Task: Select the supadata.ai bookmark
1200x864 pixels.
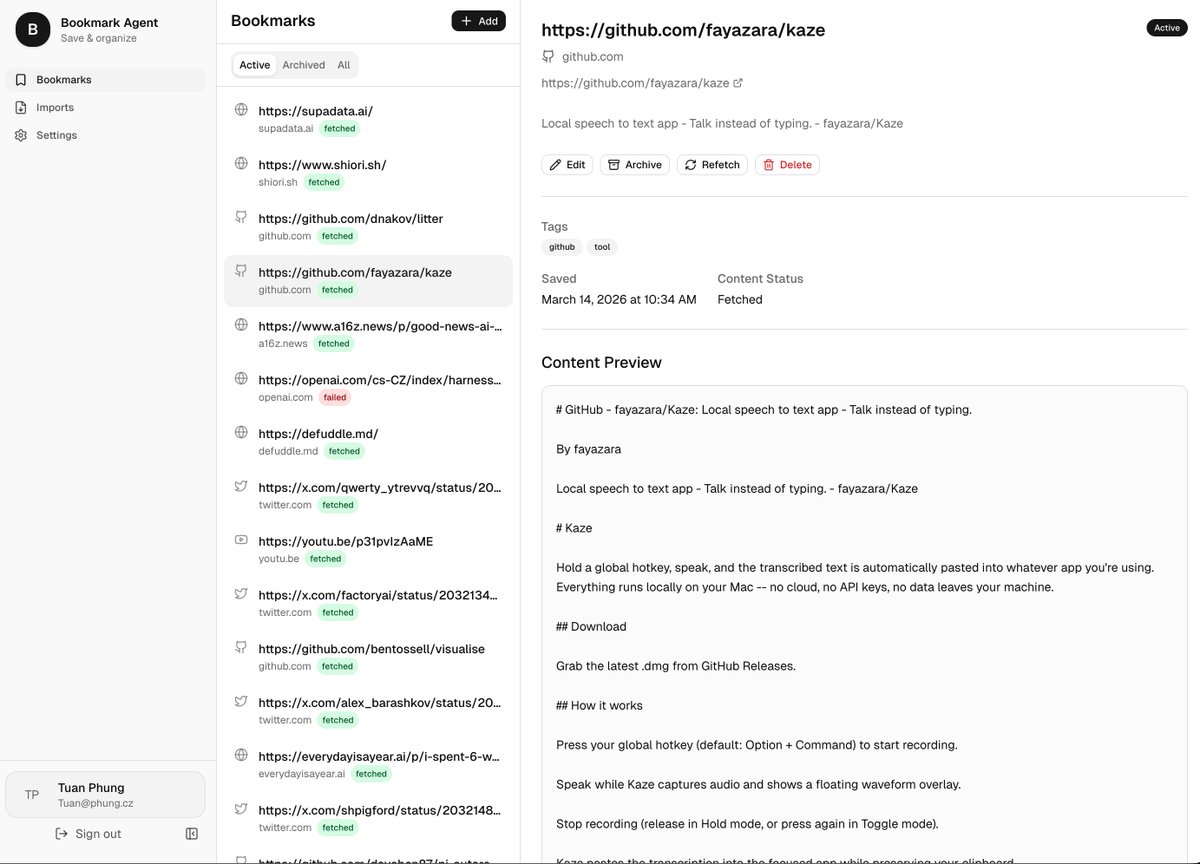Action: (x=368, y=119)
